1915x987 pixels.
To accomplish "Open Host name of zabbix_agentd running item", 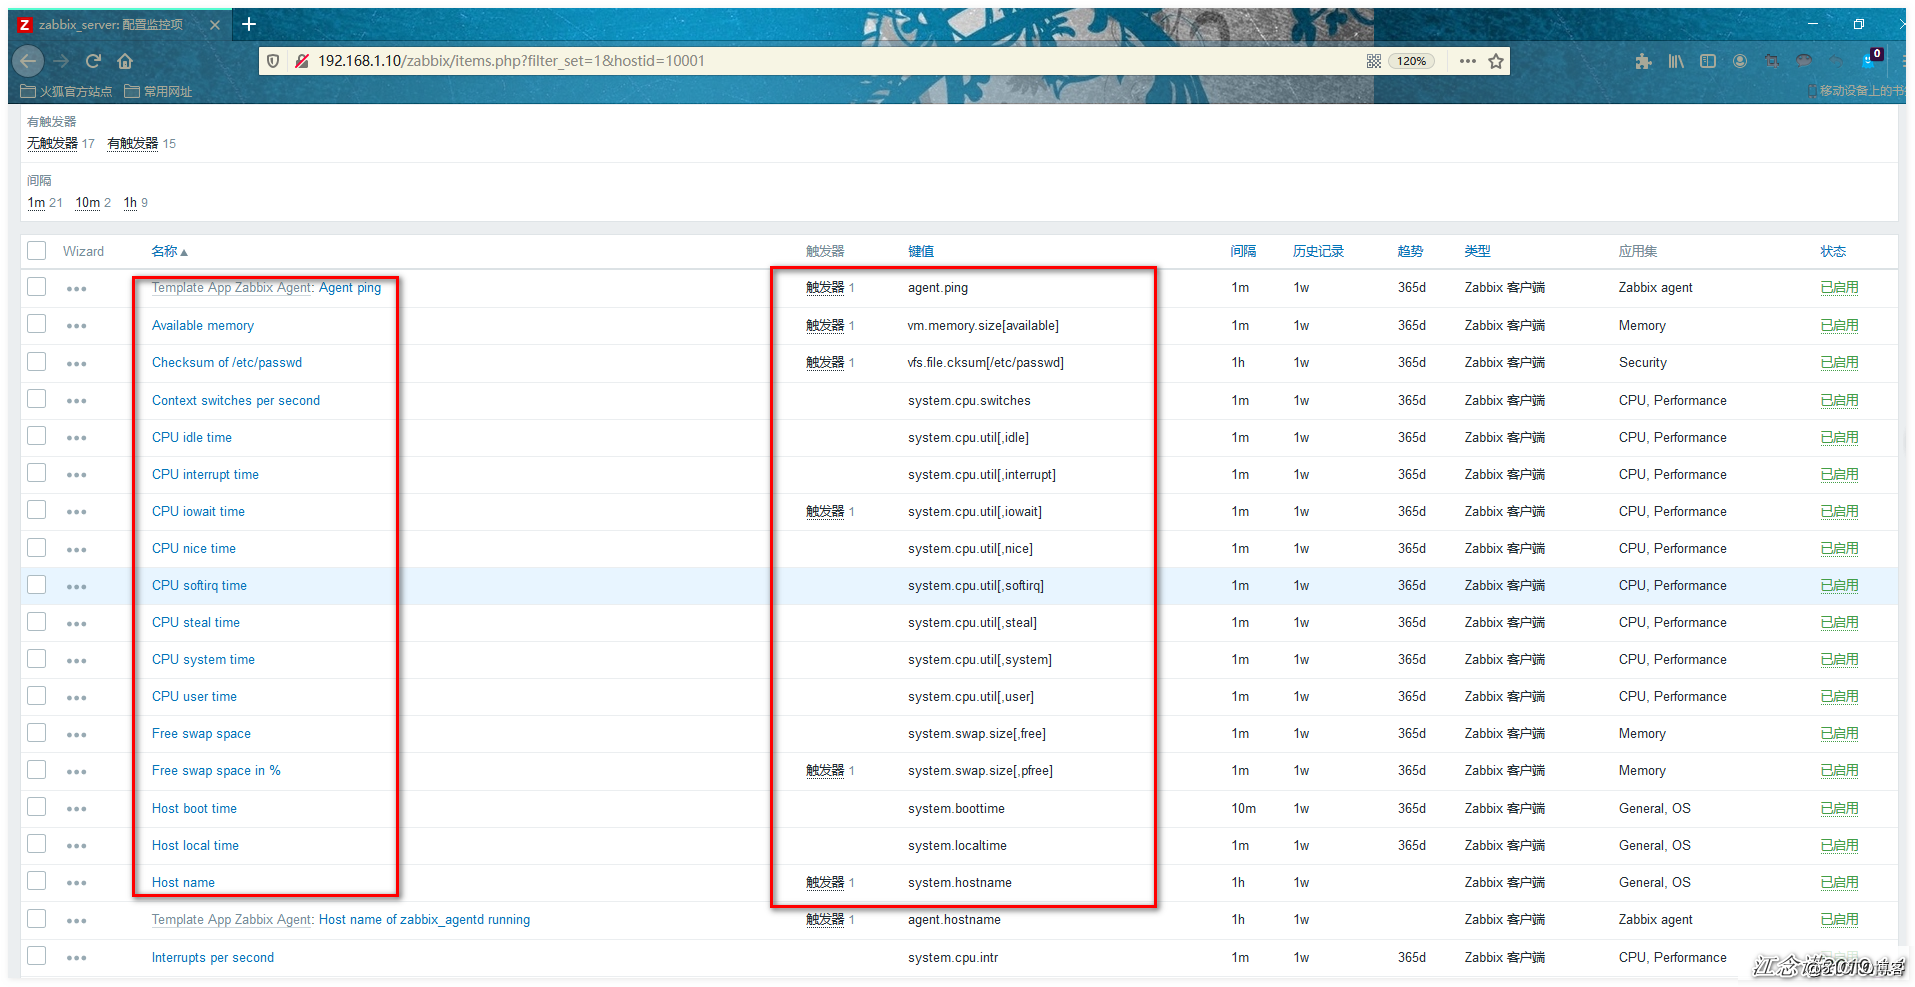I will (x=424, y=920).
